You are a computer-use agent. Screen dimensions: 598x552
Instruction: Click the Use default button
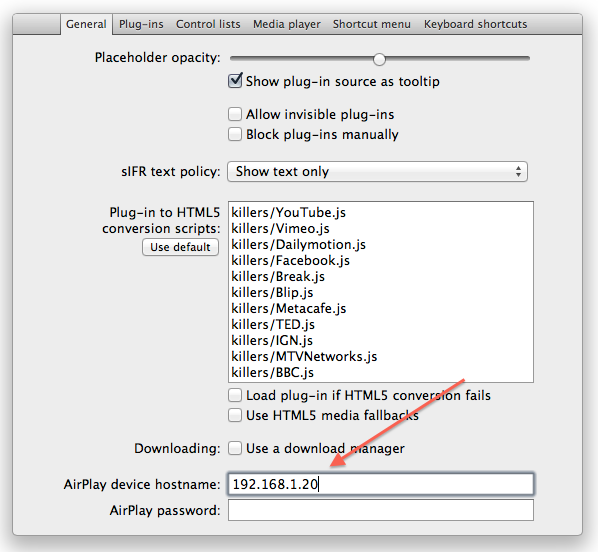180,247
